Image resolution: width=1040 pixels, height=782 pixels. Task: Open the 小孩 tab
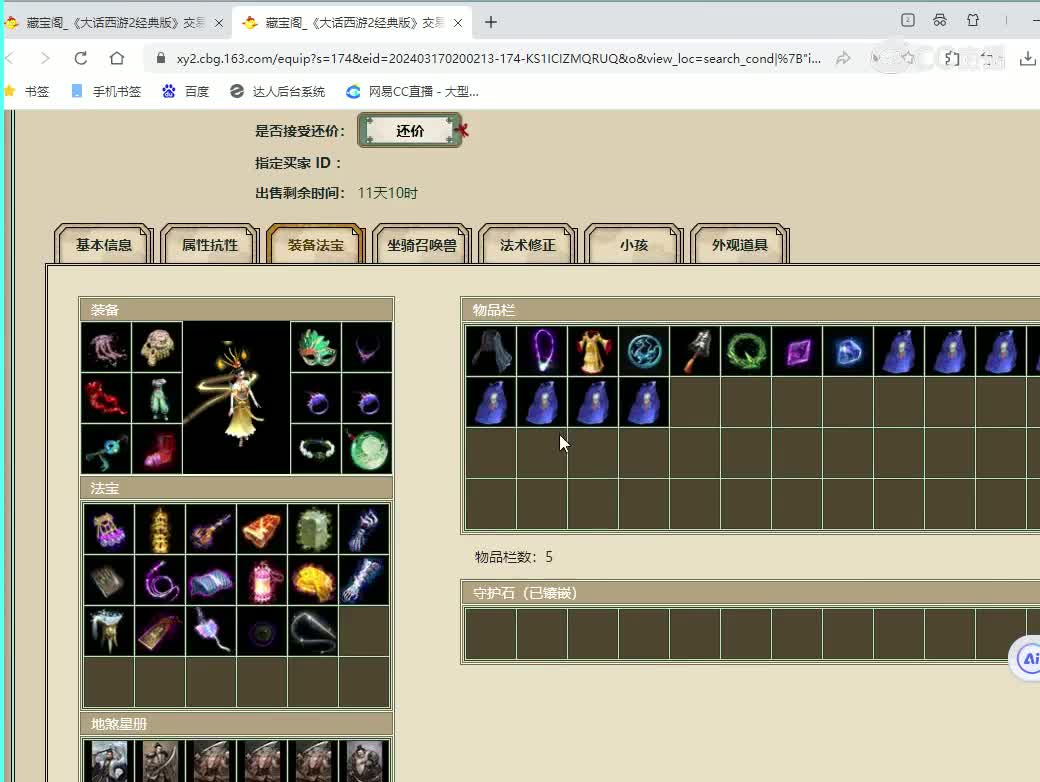[633, 245]
